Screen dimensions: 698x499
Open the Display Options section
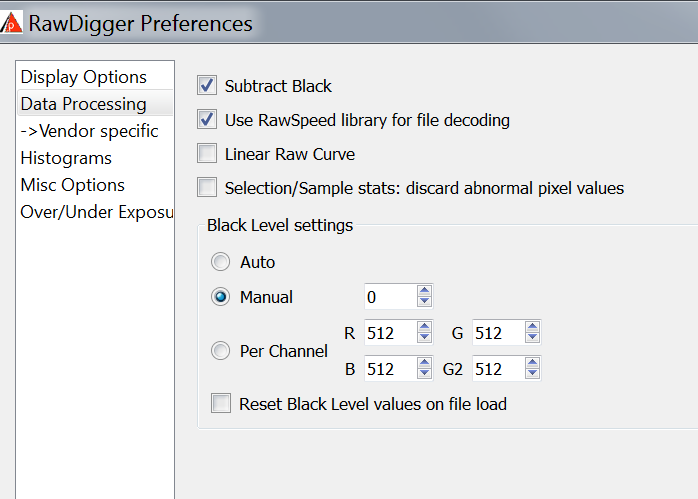tap(95, 77)
